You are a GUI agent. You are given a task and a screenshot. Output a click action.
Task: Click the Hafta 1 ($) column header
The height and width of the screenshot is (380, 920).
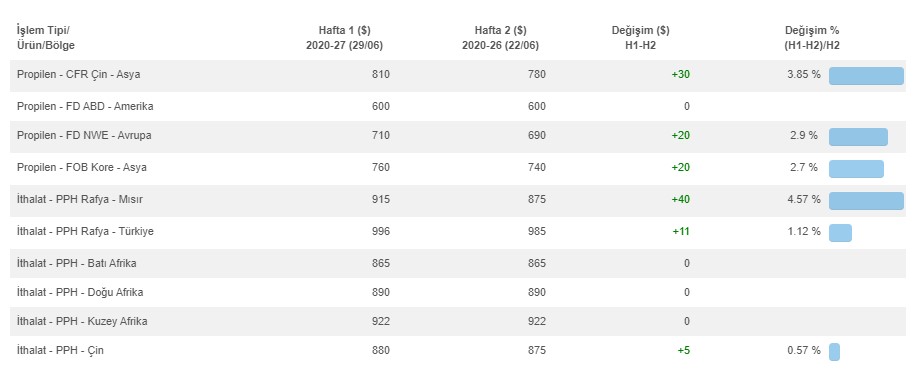(x=344, y=38)
